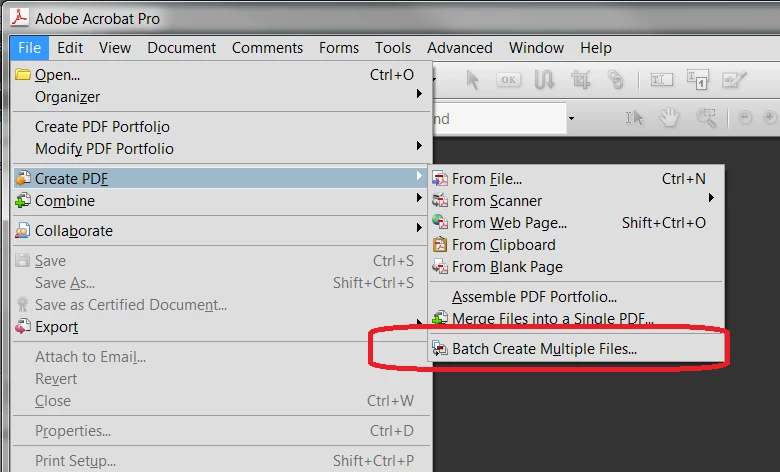Select the Object arrow tool in toolbar
780x472 pixels.
pyautogui.click(x=472, y=80)
